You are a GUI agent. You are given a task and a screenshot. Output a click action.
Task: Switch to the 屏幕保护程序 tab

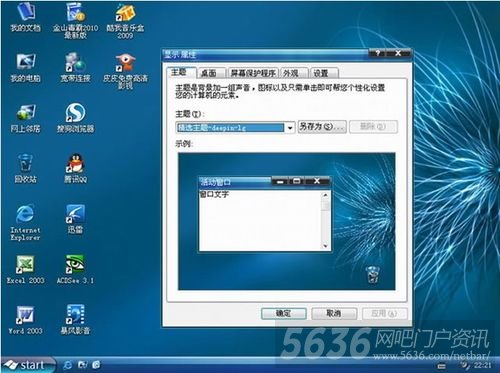(253, 73)
